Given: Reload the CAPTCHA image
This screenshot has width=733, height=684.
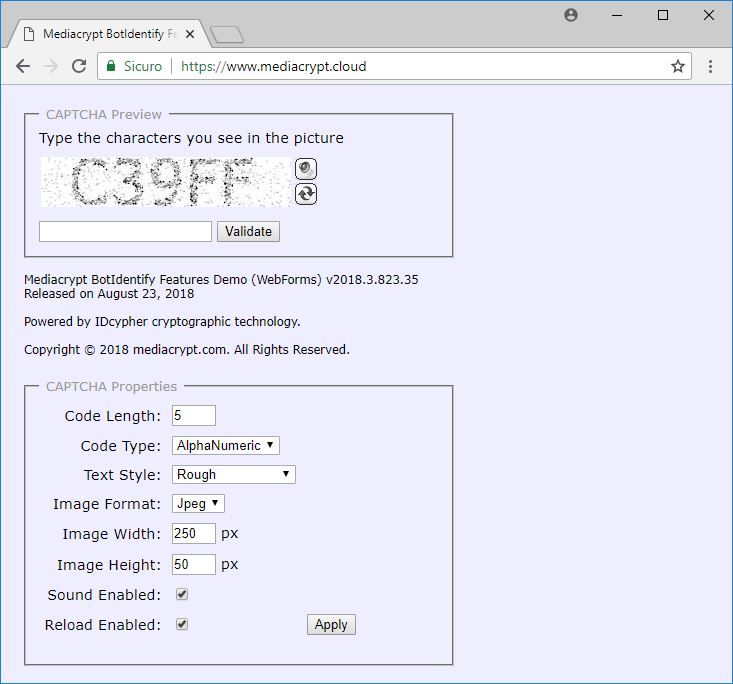Looking at the screenshot, I should [306, 193].
